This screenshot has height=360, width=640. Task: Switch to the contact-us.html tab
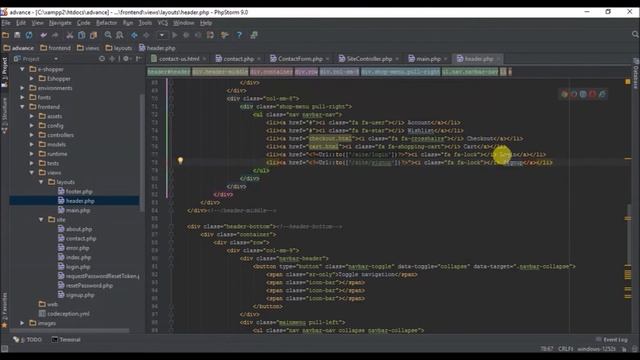pos(179,59)
